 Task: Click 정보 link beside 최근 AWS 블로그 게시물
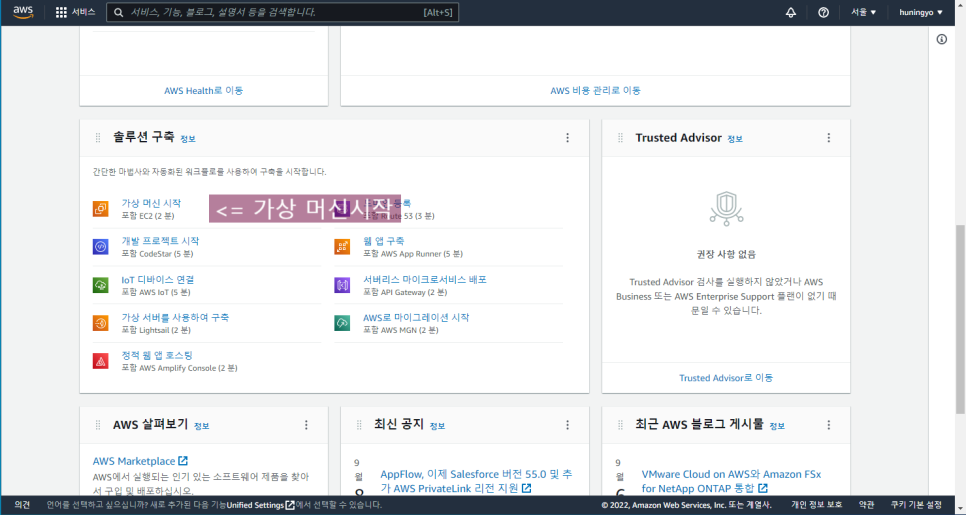click(x=777, y=426)
